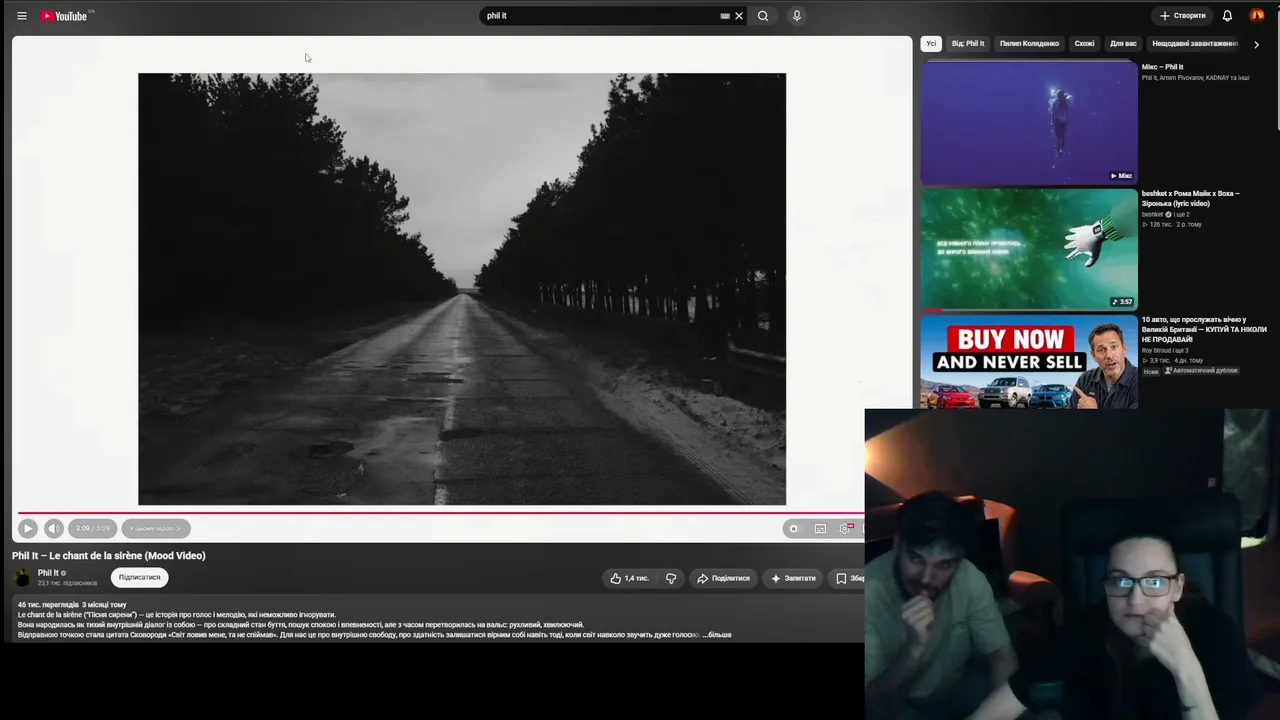Click the main video frame
The width and height of the screenshot is (1280, 720).
[462, 289]
